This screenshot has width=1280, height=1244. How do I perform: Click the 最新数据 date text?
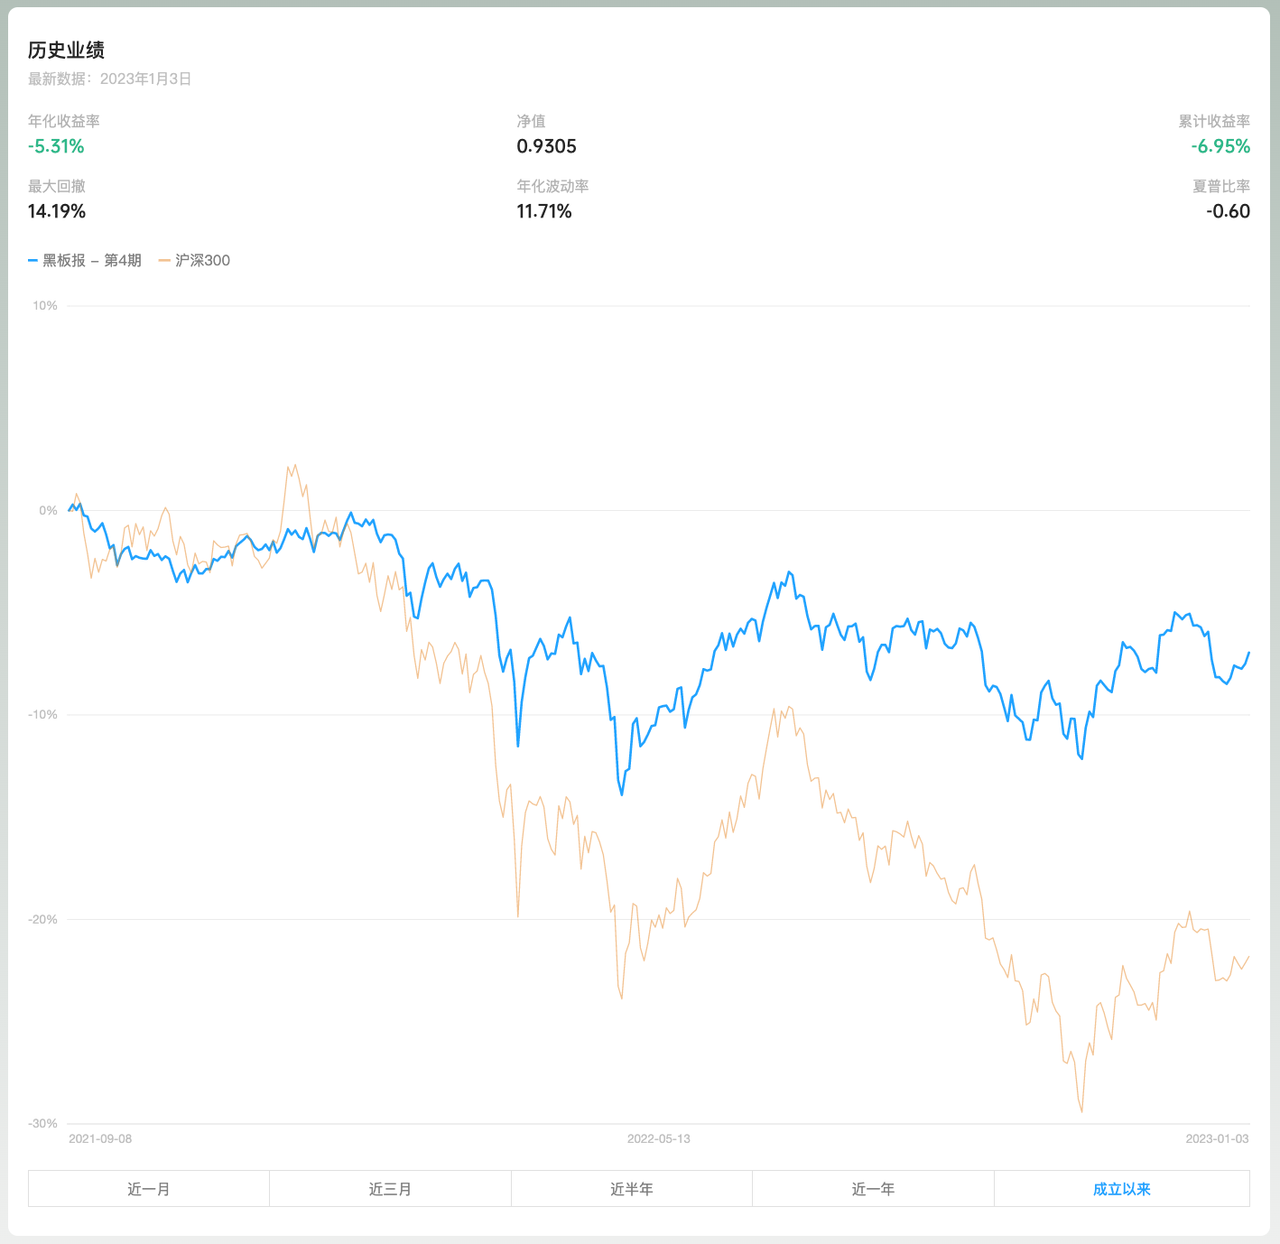(x=110, y=79)
